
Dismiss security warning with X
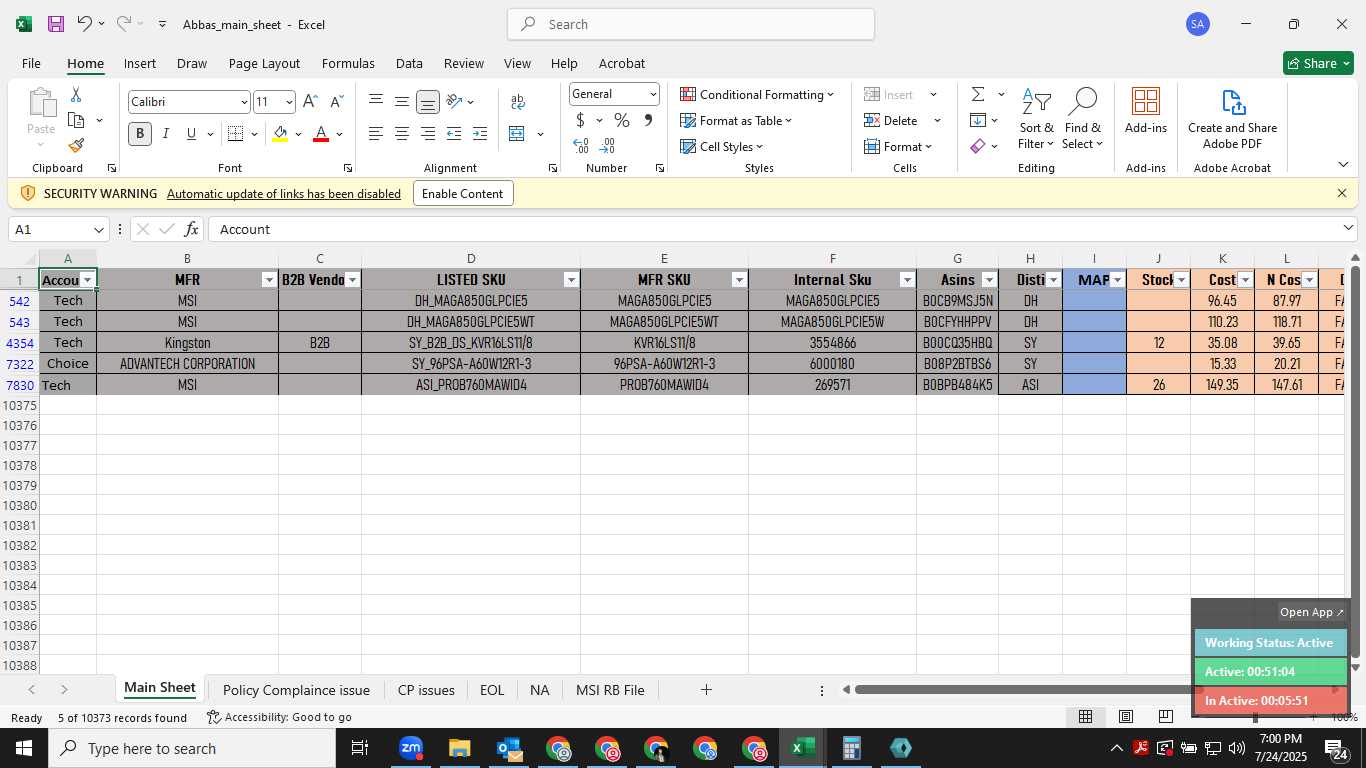click(1342, 193)
